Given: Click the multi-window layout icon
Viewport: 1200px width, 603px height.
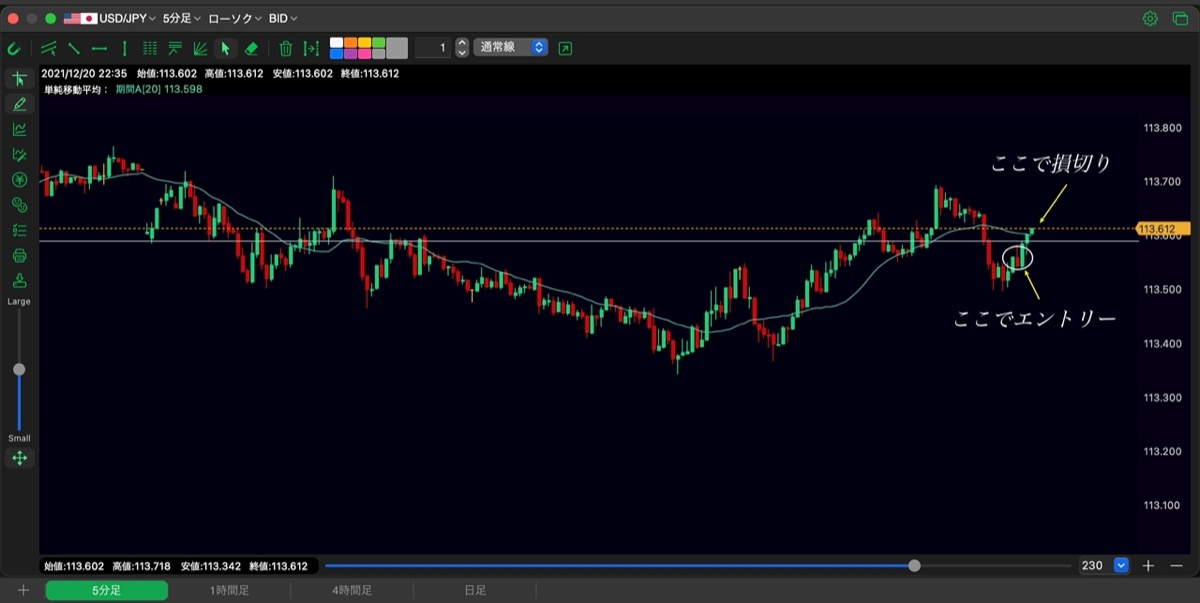Looking at the screenshot, I should pyautogui.click(x=1178, y=19).
